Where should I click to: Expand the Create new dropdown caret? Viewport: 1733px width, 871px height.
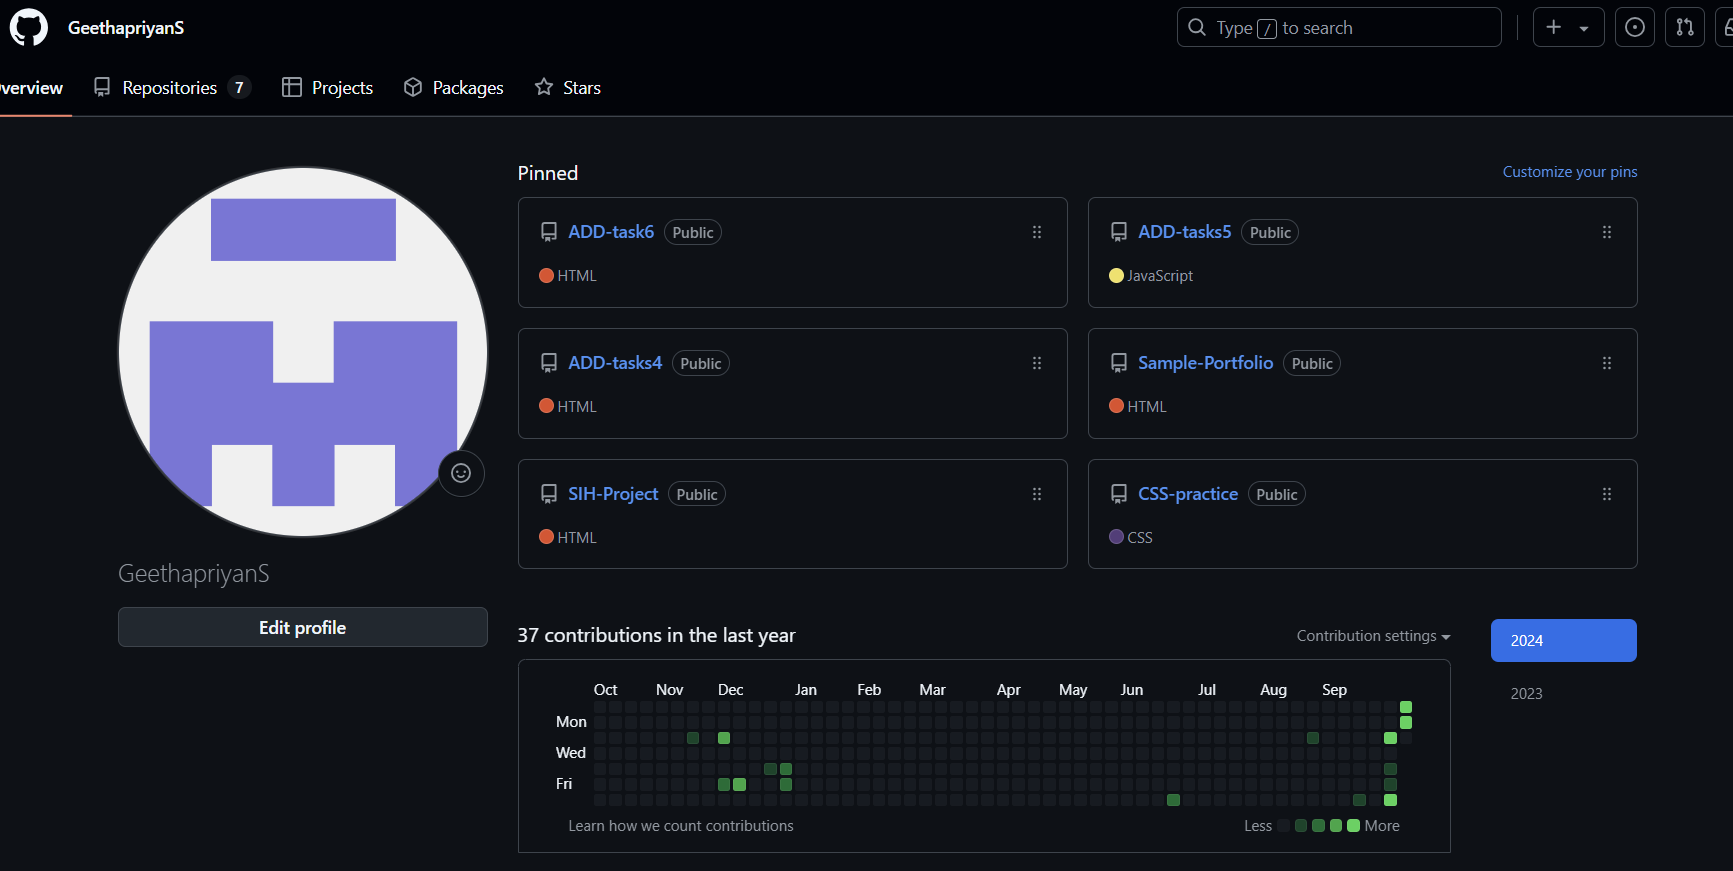1584,29
